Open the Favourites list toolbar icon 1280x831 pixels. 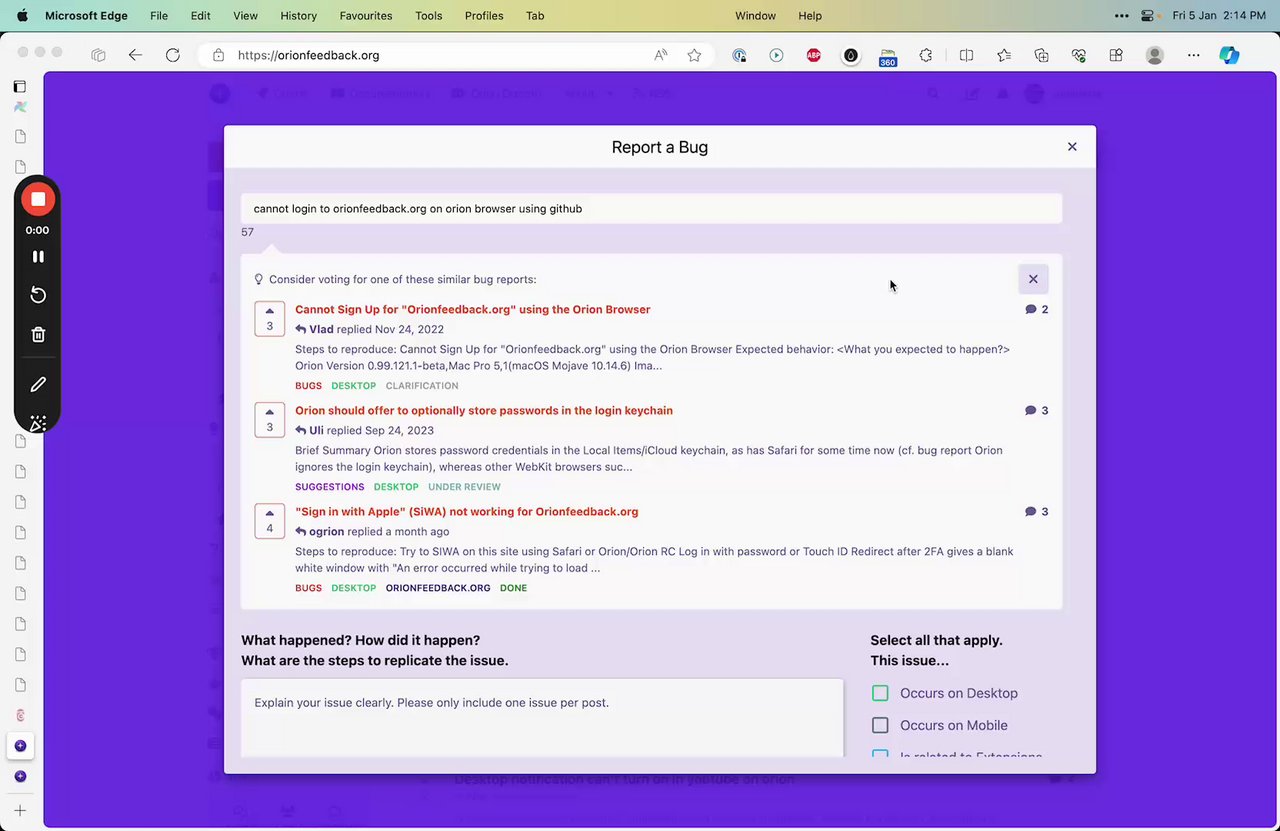click(1004, 56)
